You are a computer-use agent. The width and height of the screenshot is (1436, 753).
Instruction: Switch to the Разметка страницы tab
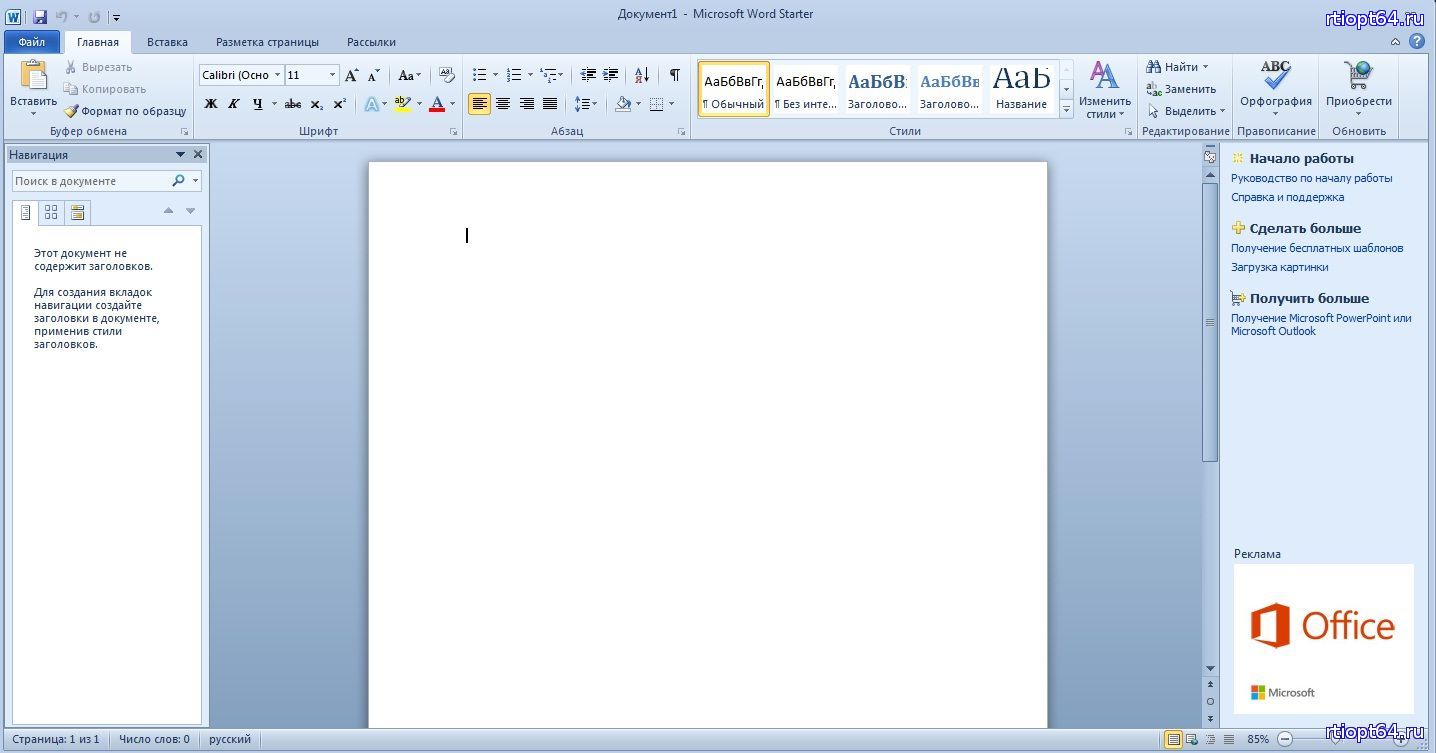pos(267,42)
